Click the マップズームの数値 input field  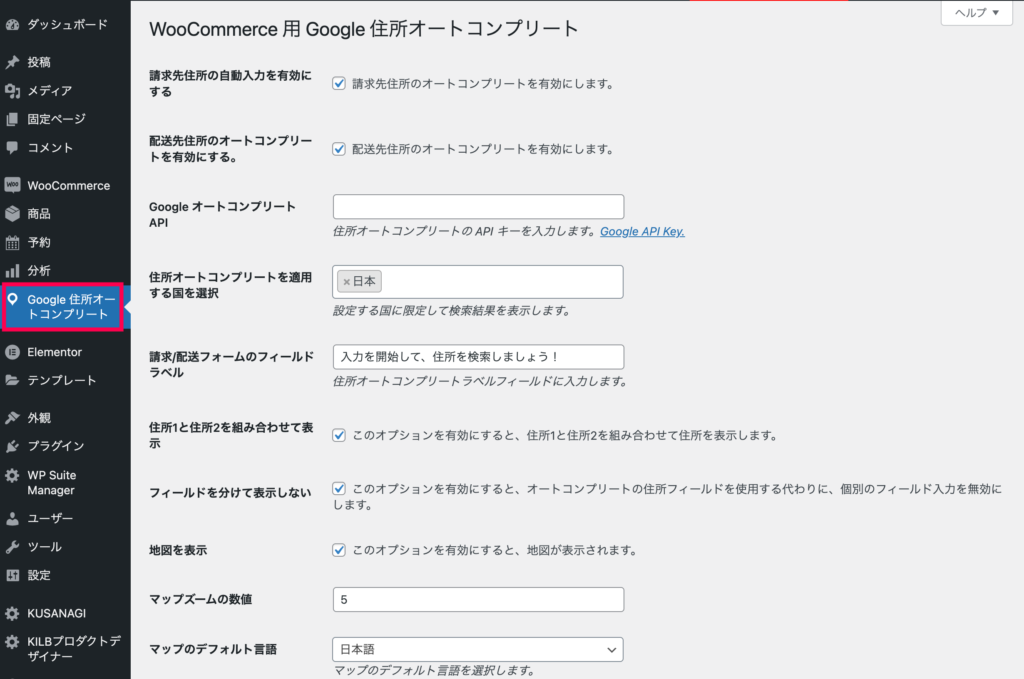click(478, 599)
